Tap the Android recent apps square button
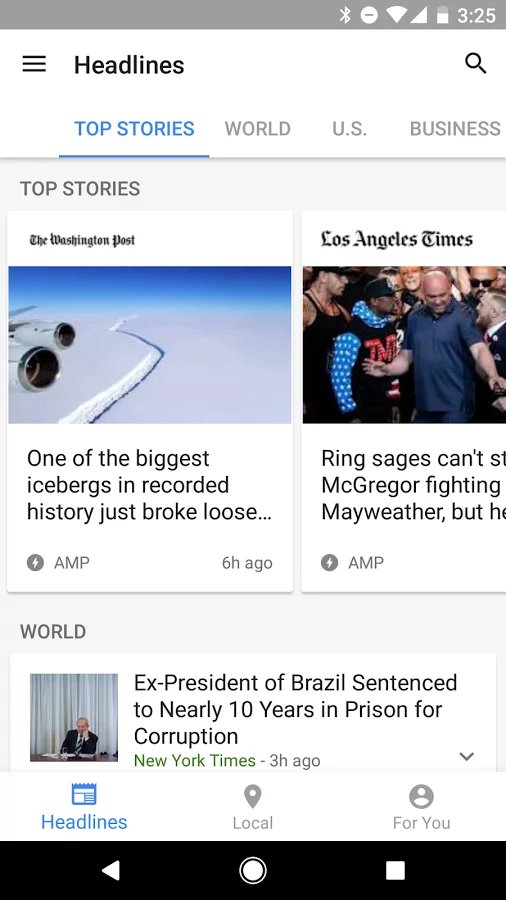This screenshot has width=506, height=900. click(395, 870)
